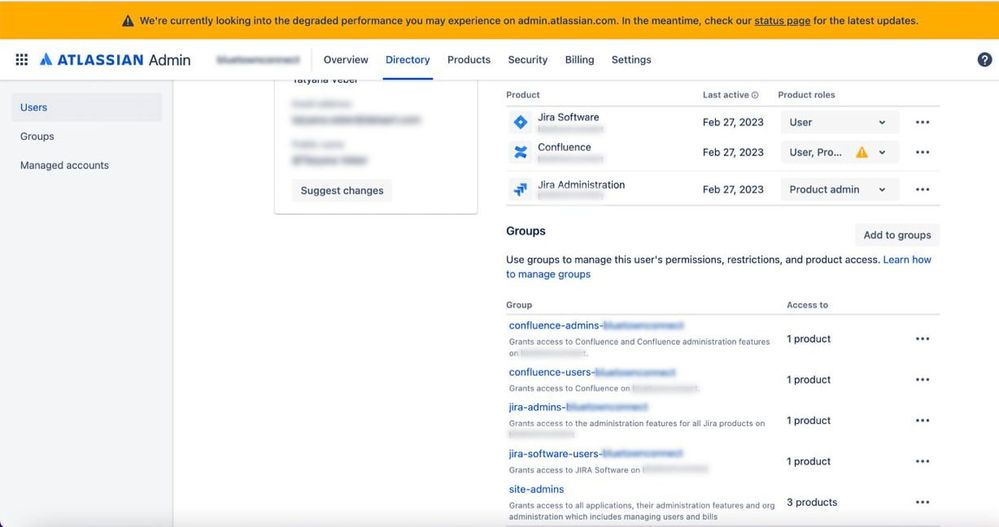Click the Confluence product icon

521,152
